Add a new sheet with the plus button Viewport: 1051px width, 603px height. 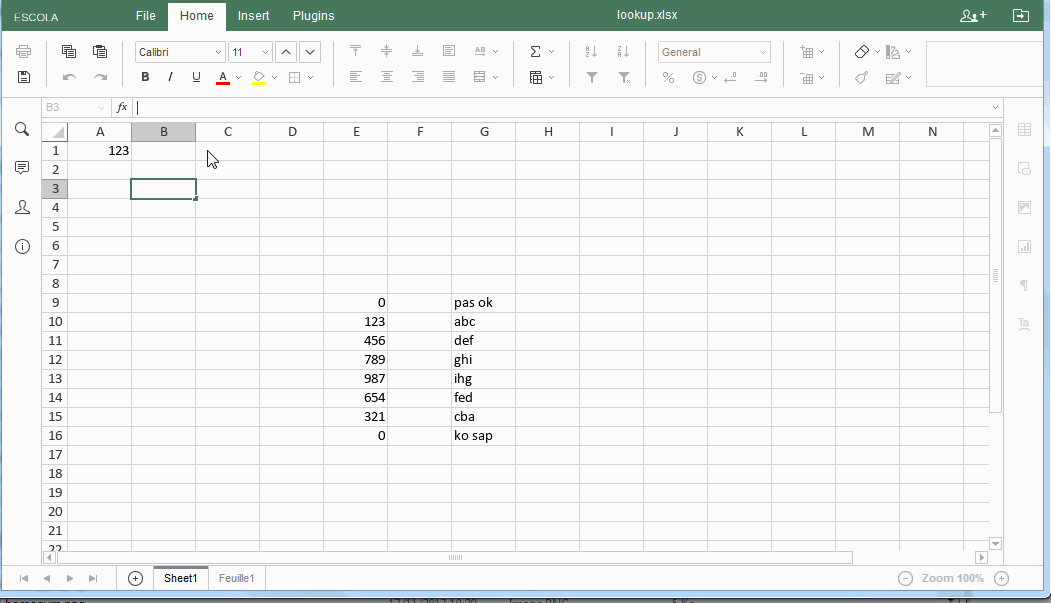click(134, 578)
